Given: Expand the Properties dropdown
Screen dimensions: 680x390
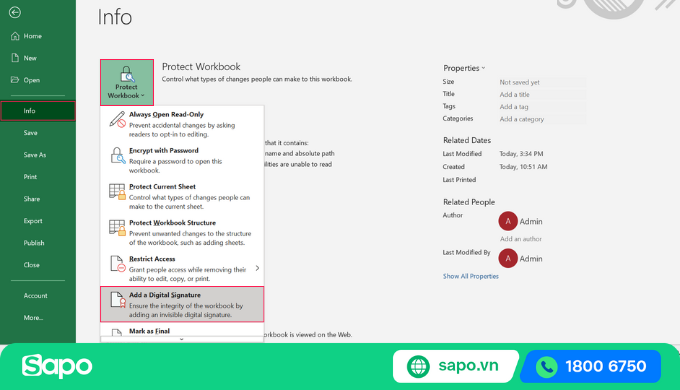Looking at the screenshot, I should 464,68.
